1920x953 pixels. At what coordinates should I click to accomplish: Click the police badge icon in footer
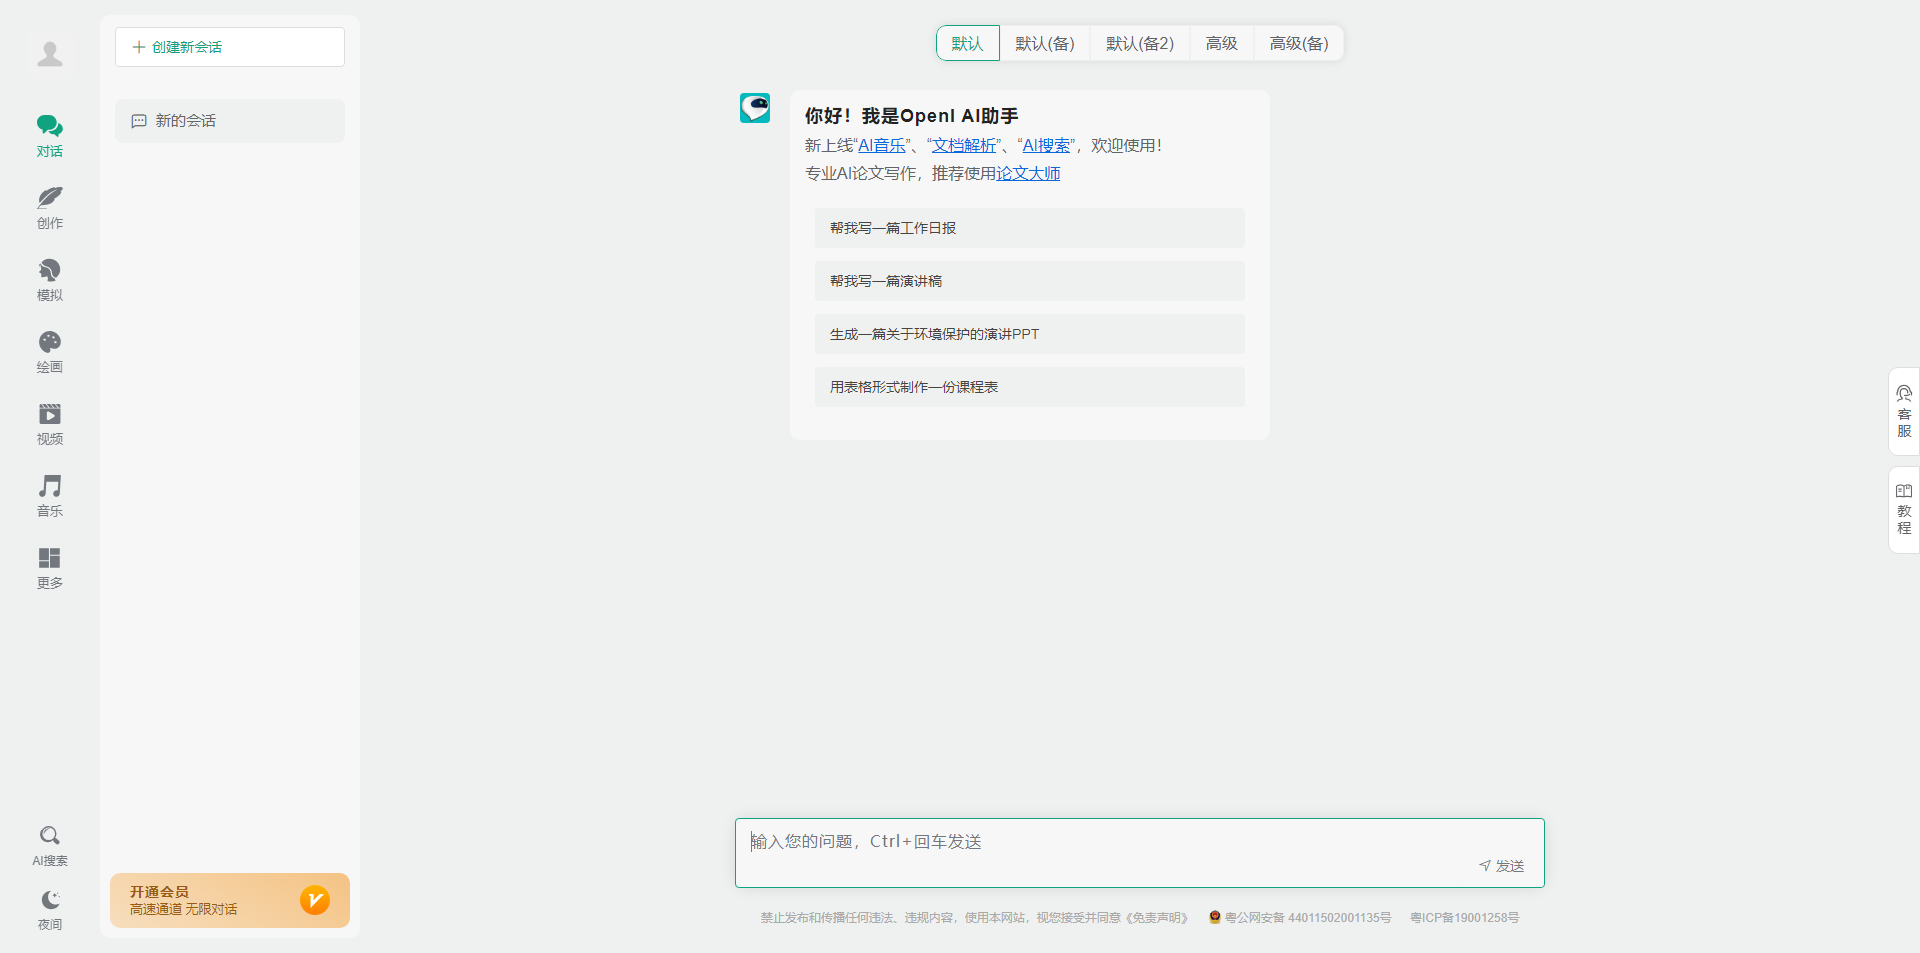(1215, 917)
